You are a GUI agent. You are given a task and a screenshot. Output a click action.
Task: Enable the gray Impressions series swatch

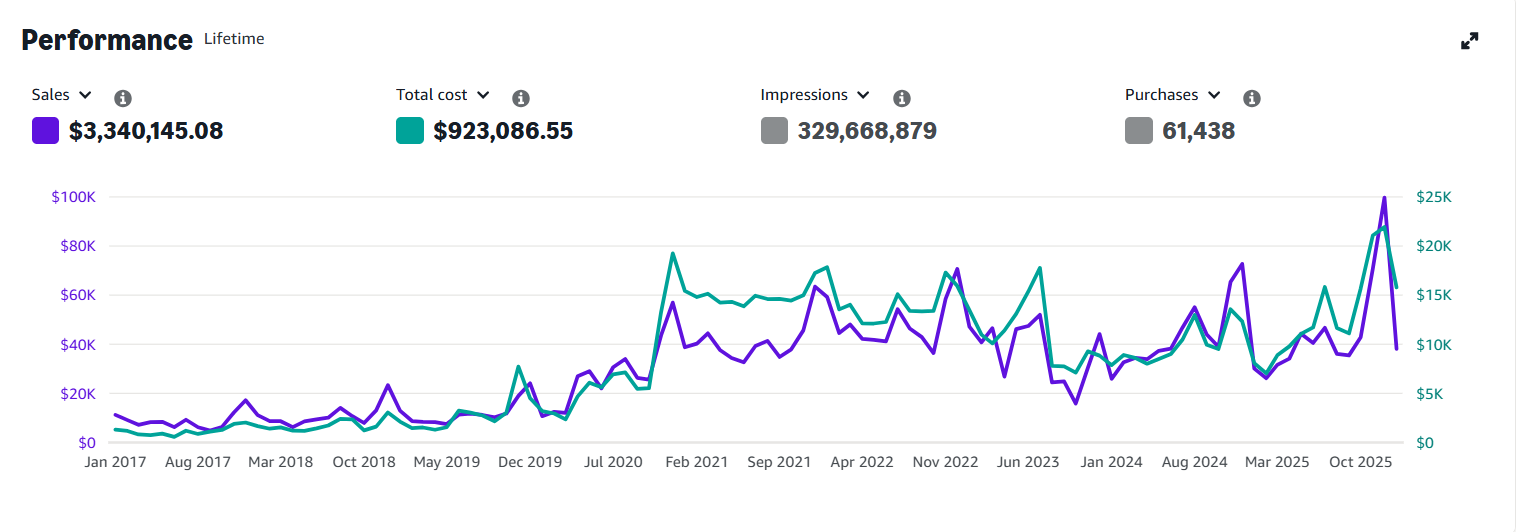775,131
